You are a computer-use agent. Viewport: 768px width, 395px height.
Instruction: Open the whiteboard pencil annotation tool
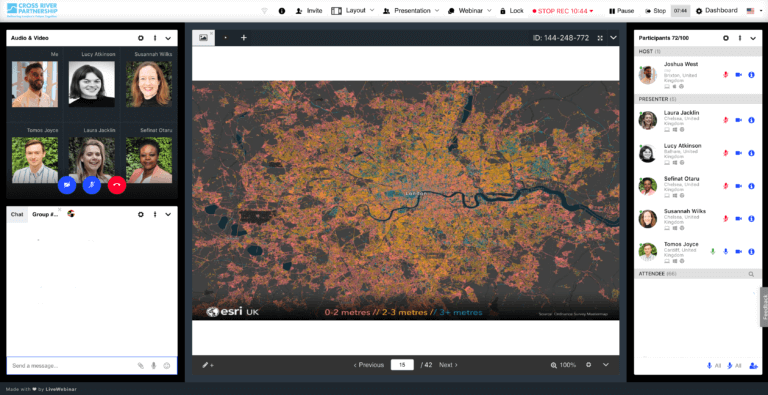pyautogui.click(x=208, y=365)
